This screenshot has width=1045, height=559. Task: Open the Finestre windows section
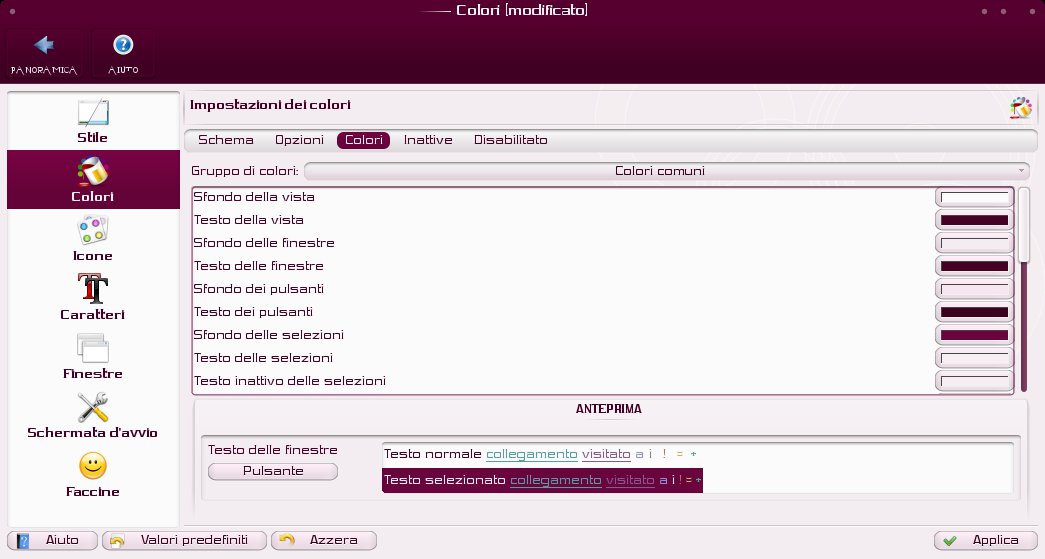[x=93, y=356]
